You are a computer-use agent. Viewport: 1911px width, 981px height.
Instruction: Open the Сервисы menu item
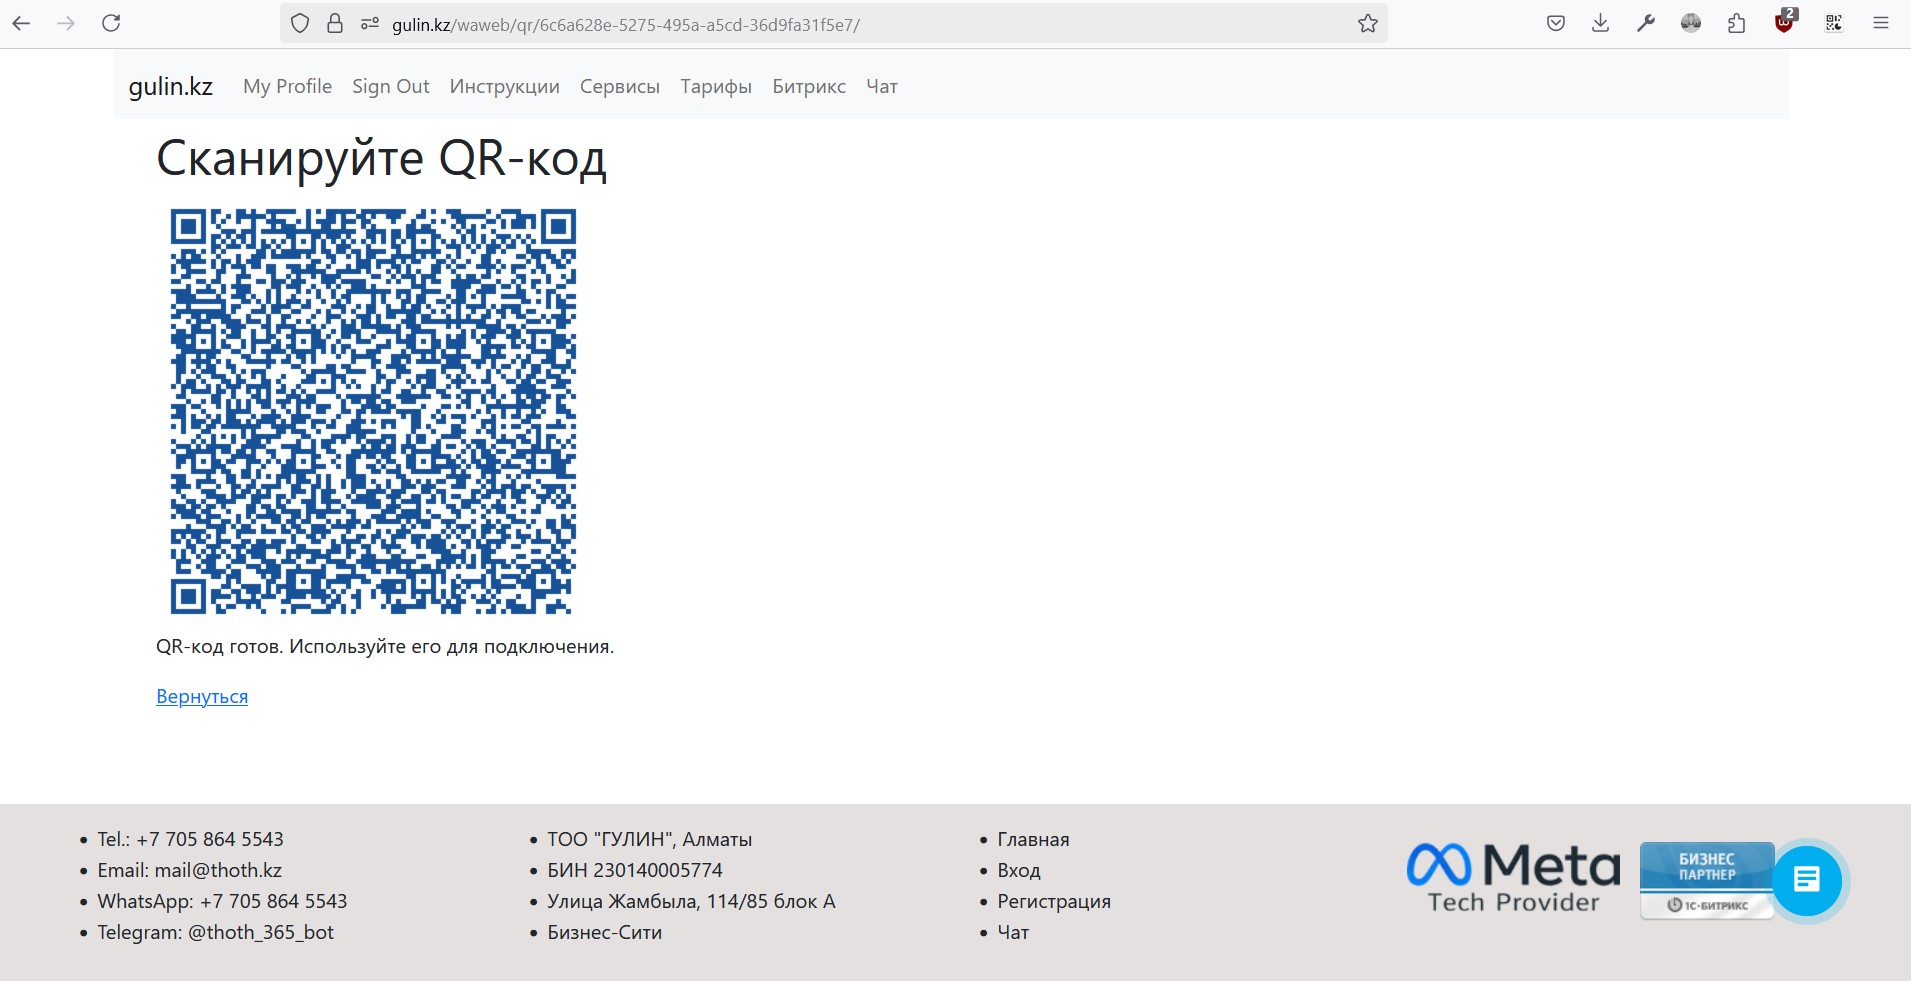coord(620,87)
